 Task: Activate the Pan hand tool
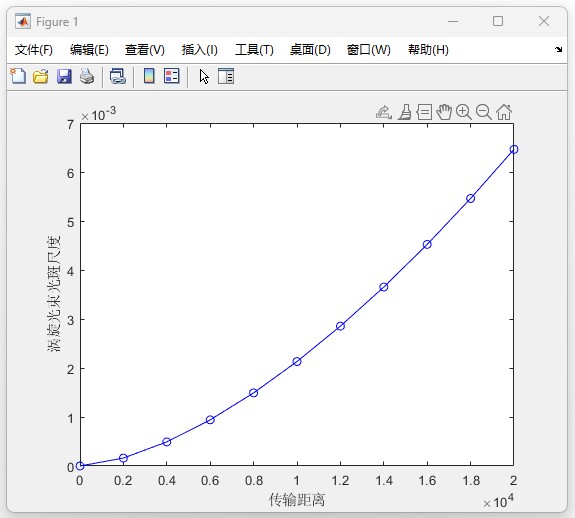tap(444, 112)
